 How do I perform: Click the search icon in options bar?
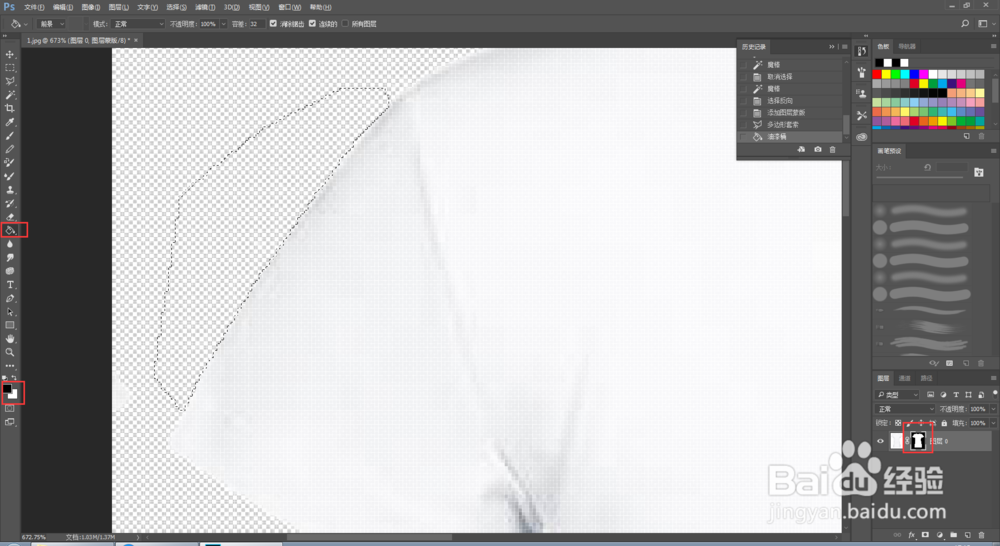tap(965, 24)
